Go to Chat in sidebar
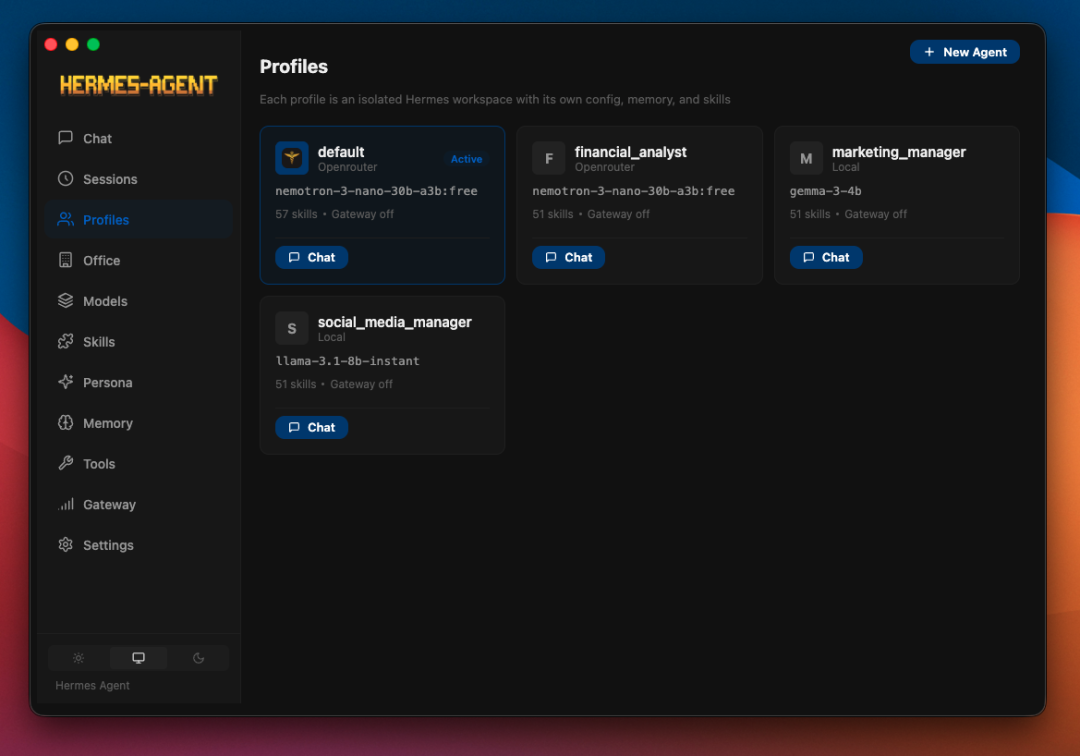Viewport: 1080px width, 756px height. 138,138
